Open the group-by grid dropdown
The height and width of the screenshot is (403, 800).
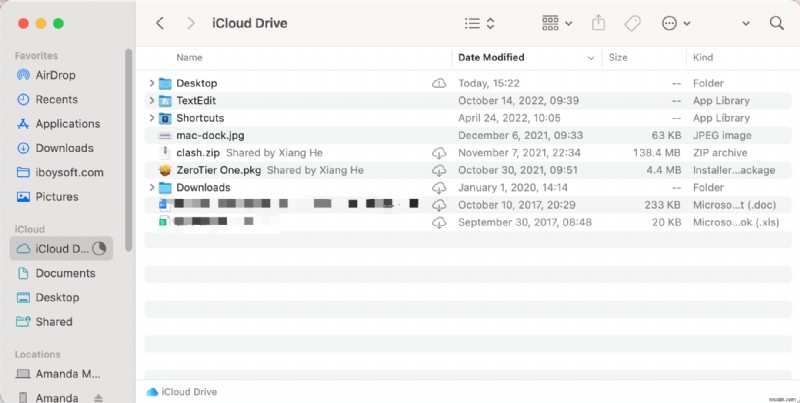[x=557, y=23]
